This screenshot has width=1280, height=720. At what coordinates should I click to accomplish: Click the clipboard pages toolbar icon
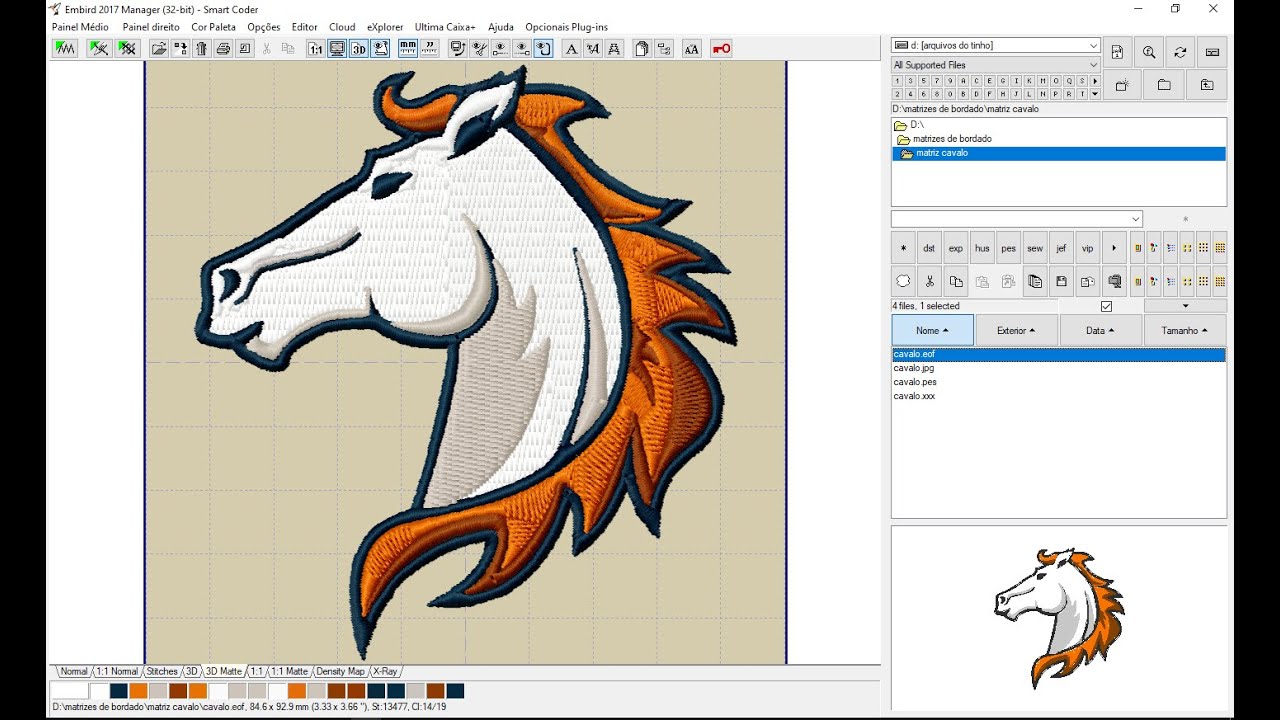642,48
